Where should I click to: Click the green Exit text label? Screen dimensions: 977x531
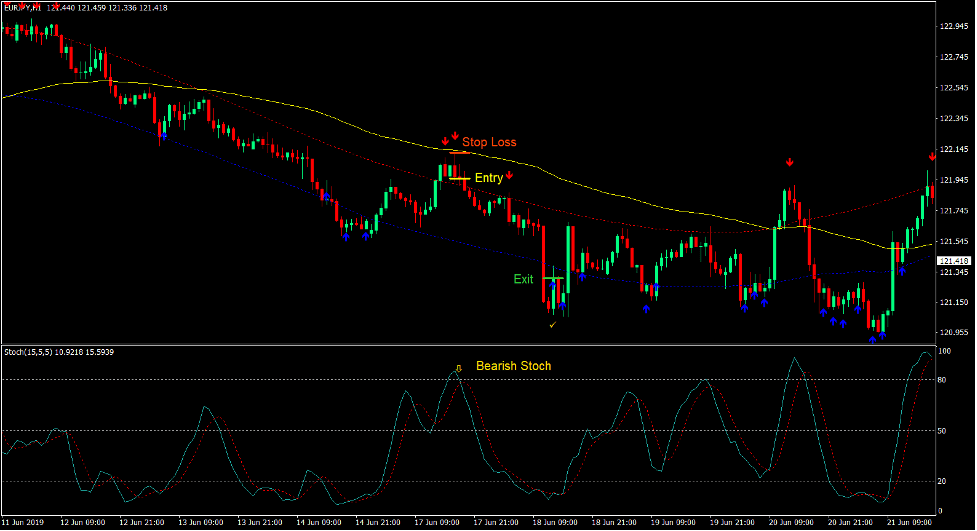click(x=523, y=279)
